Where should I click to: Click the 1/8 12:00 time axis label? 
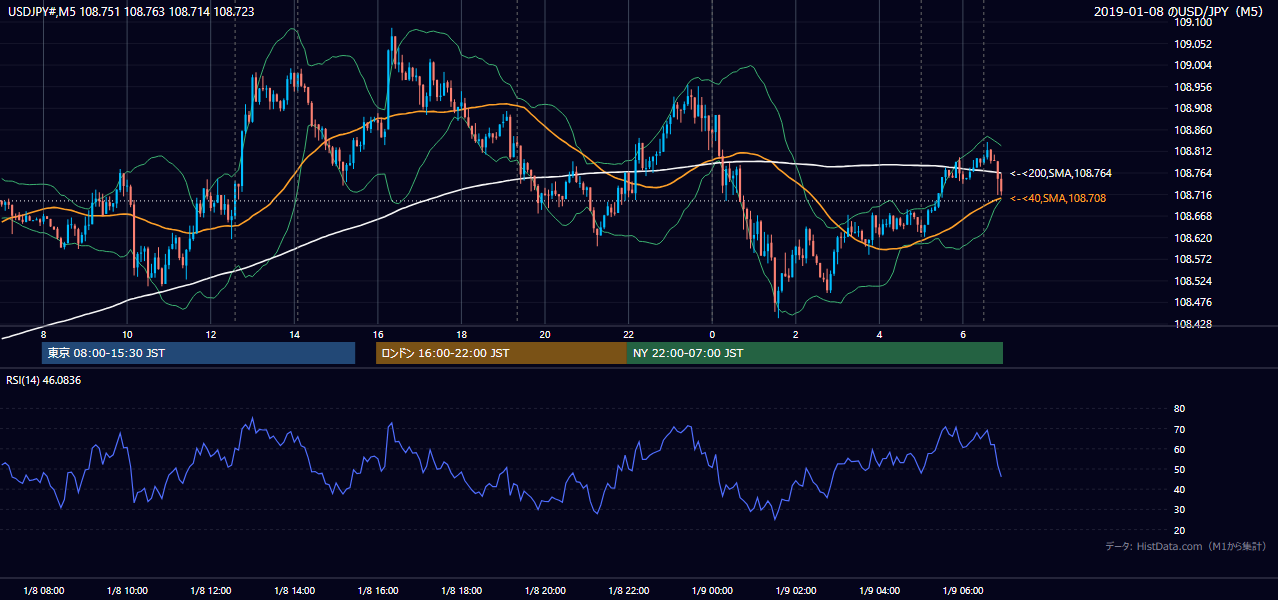[211, 590]
